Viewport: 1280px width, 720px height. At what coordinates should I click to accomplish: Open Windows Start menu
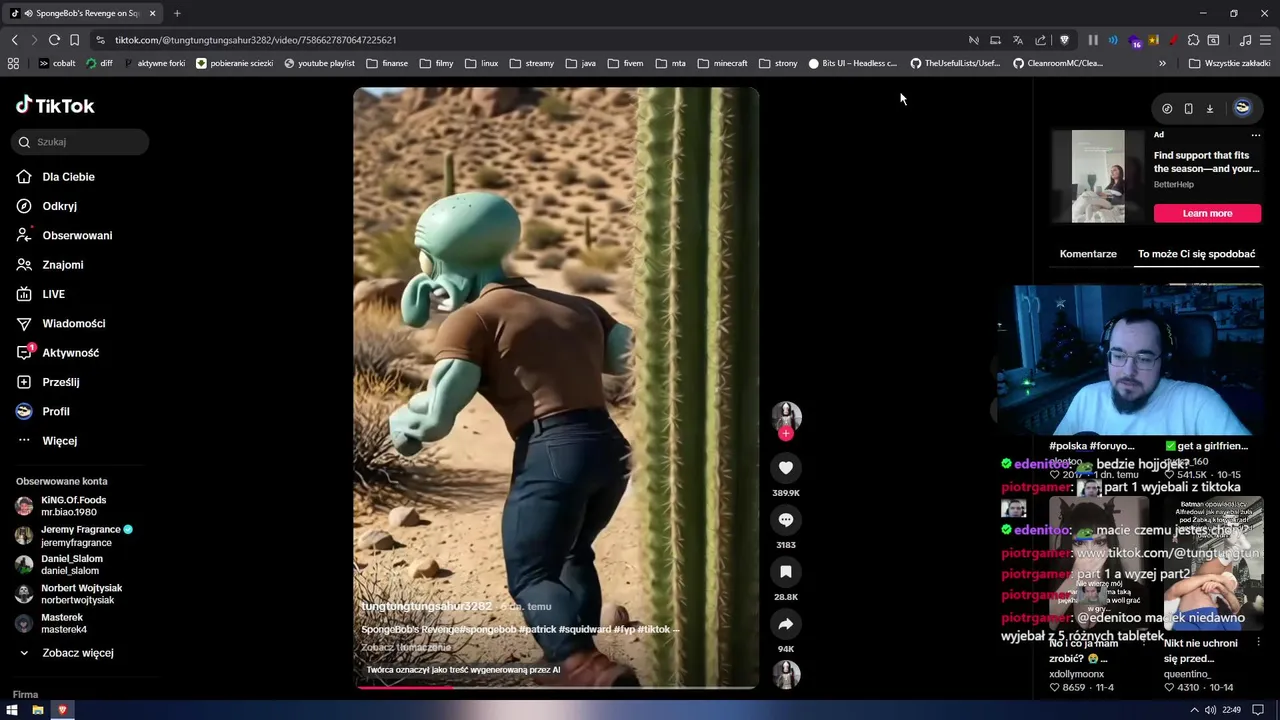pyautogui.click(x=12, y=710)
